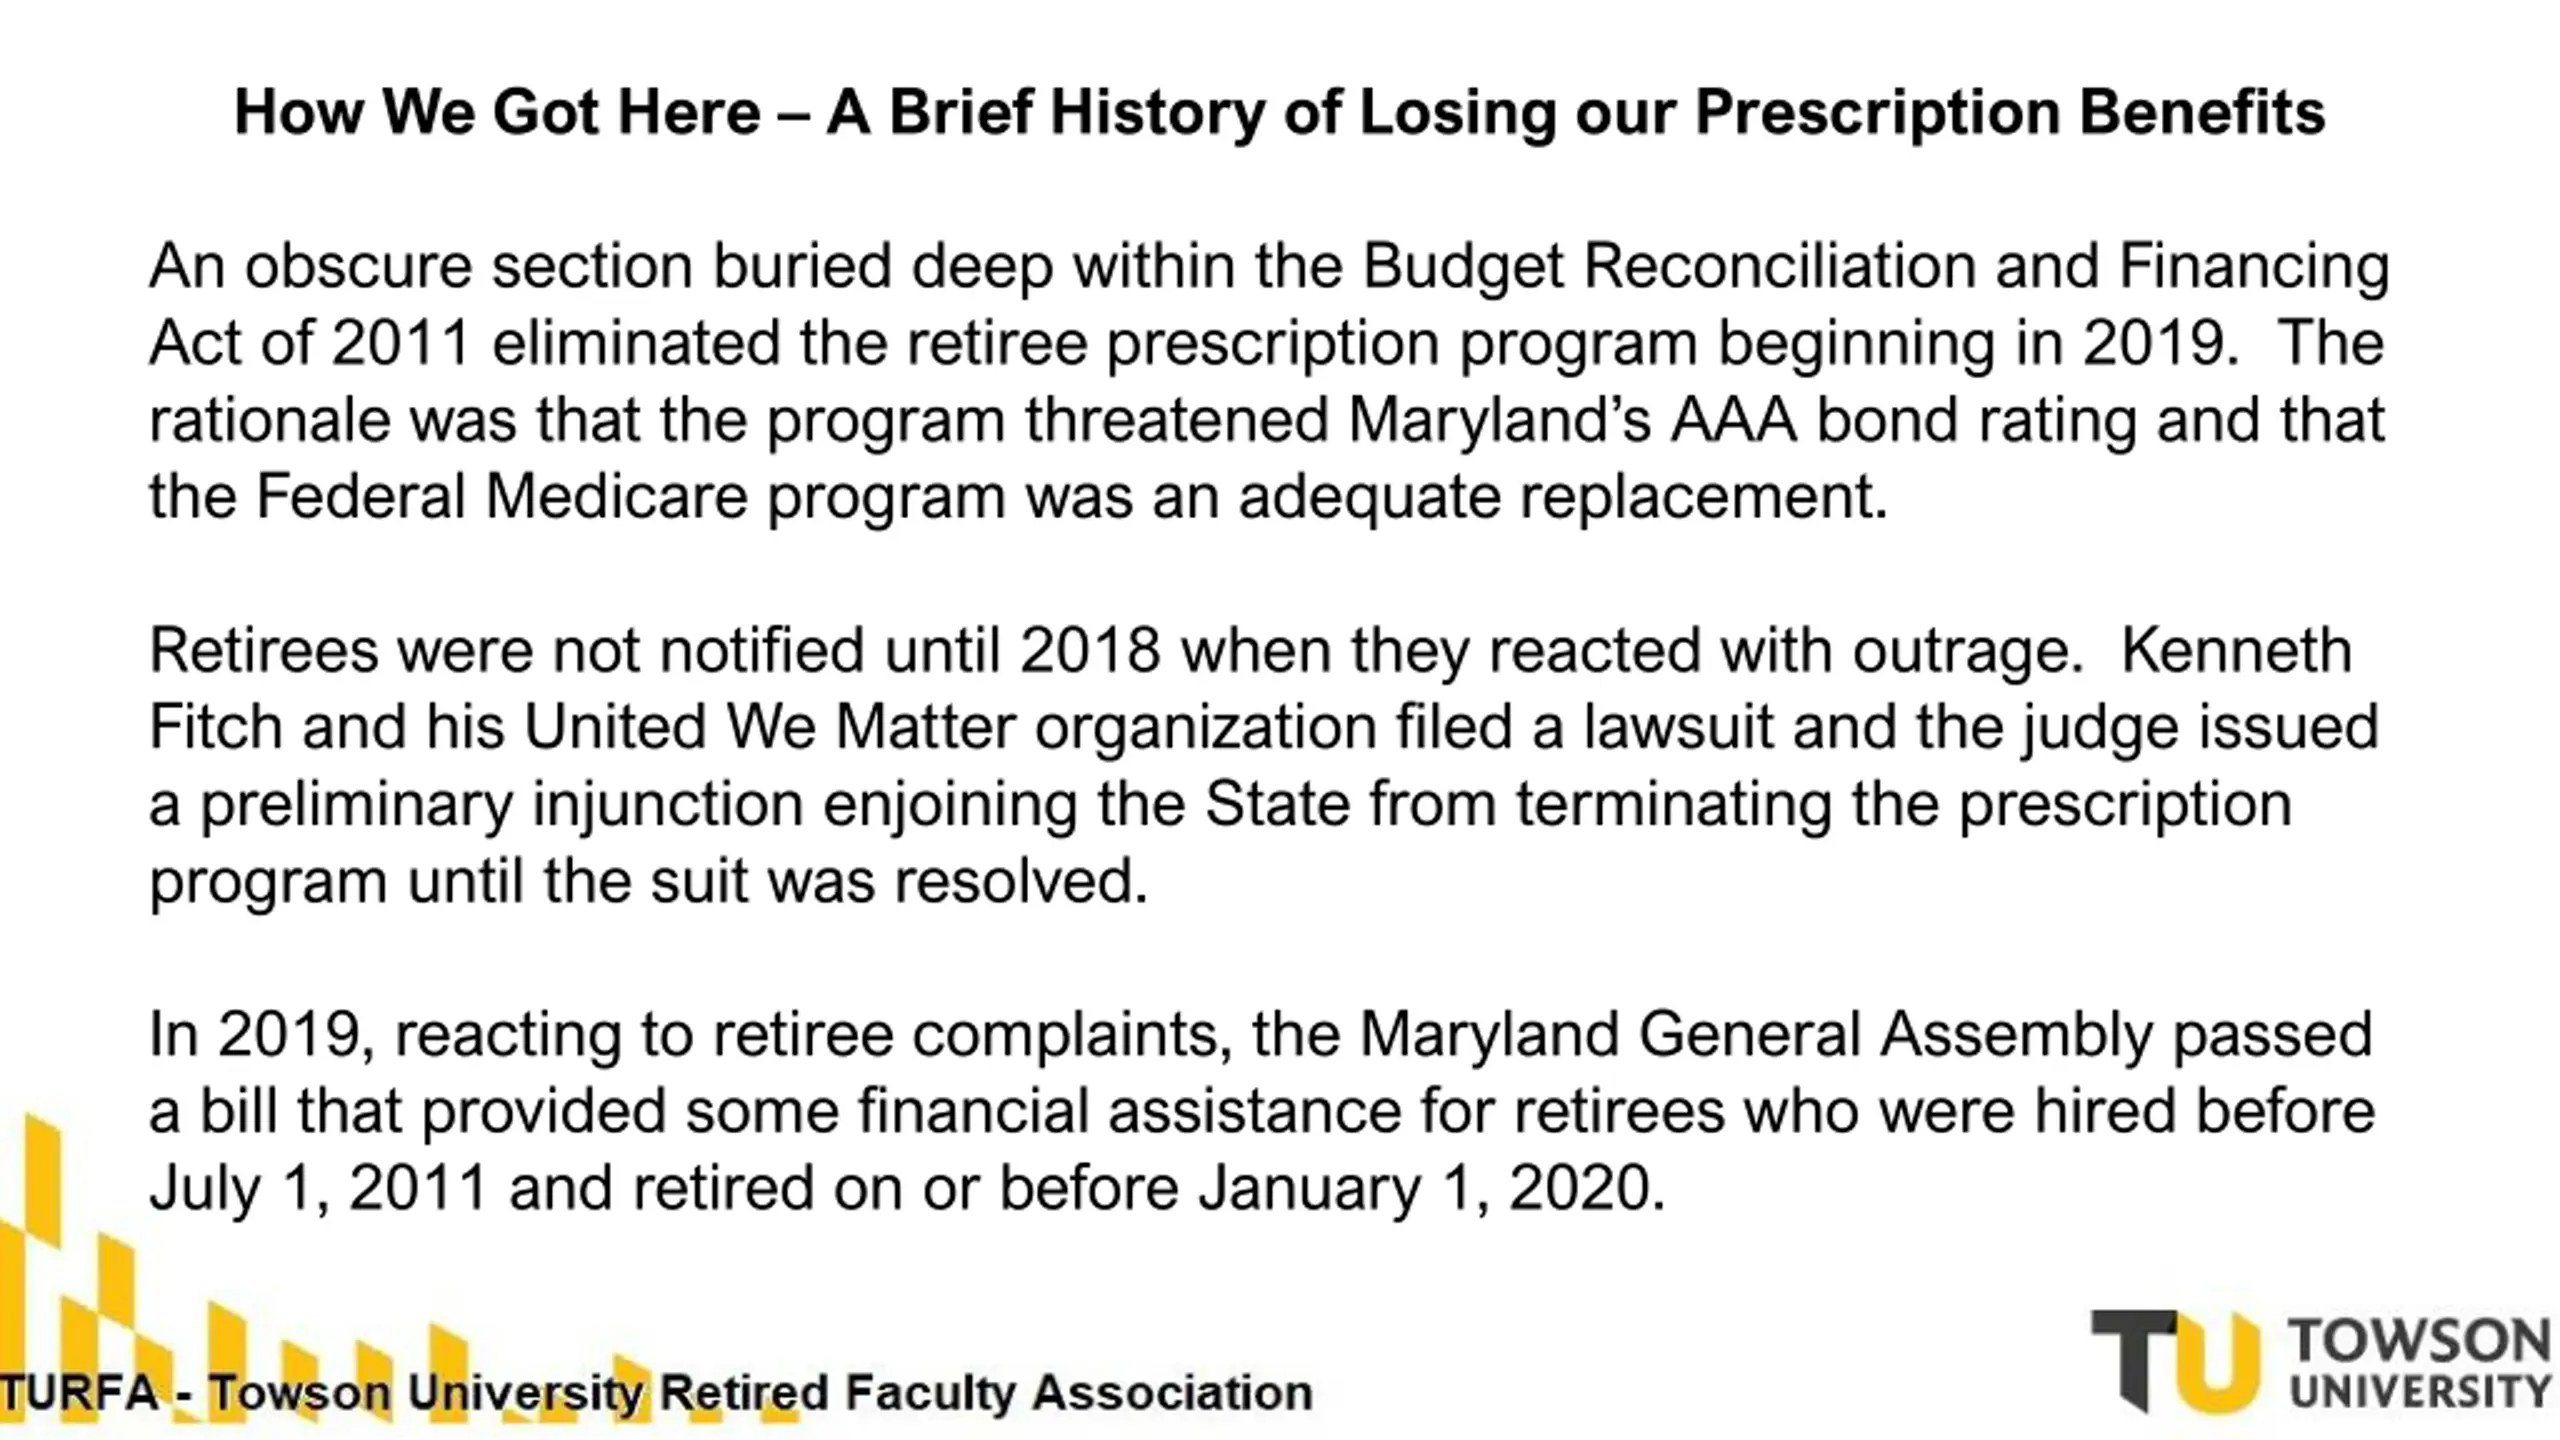Click 'Maryland General Assembly' in last paragraph
This screenshot has height=1440, width=2560.
1755,1035
